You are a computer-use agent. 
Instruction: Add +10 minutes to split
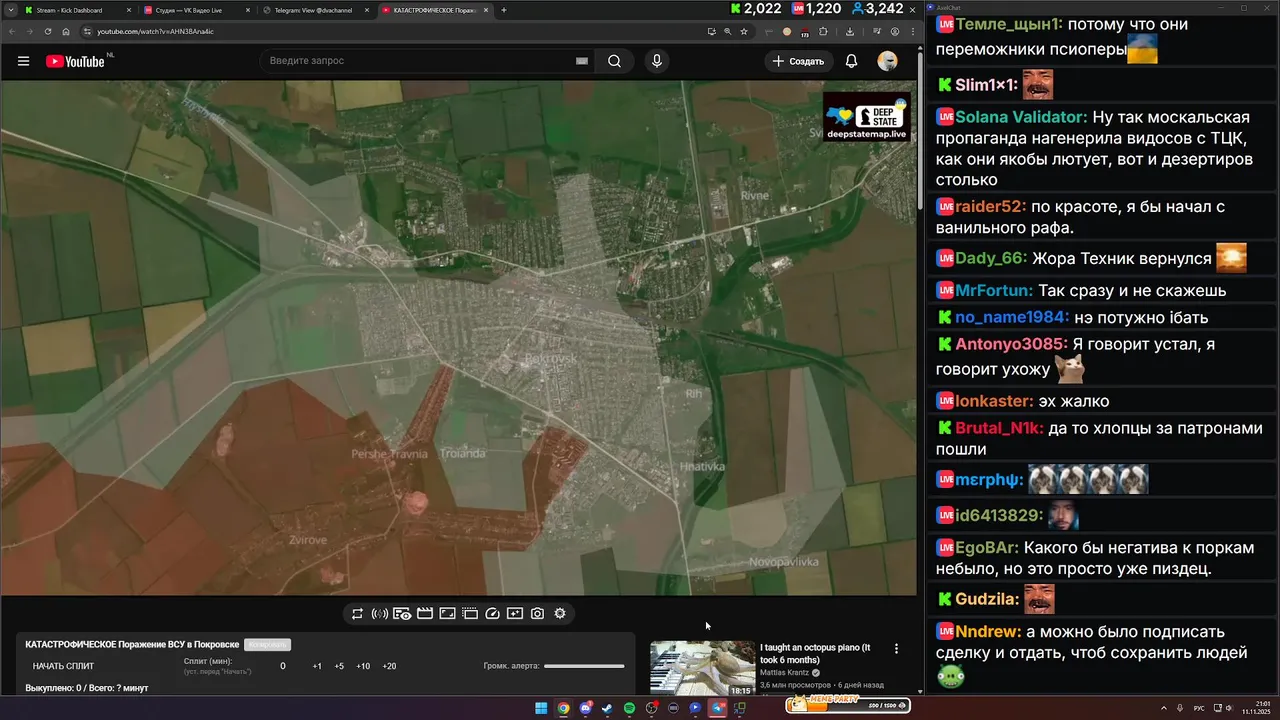[363, 666]
